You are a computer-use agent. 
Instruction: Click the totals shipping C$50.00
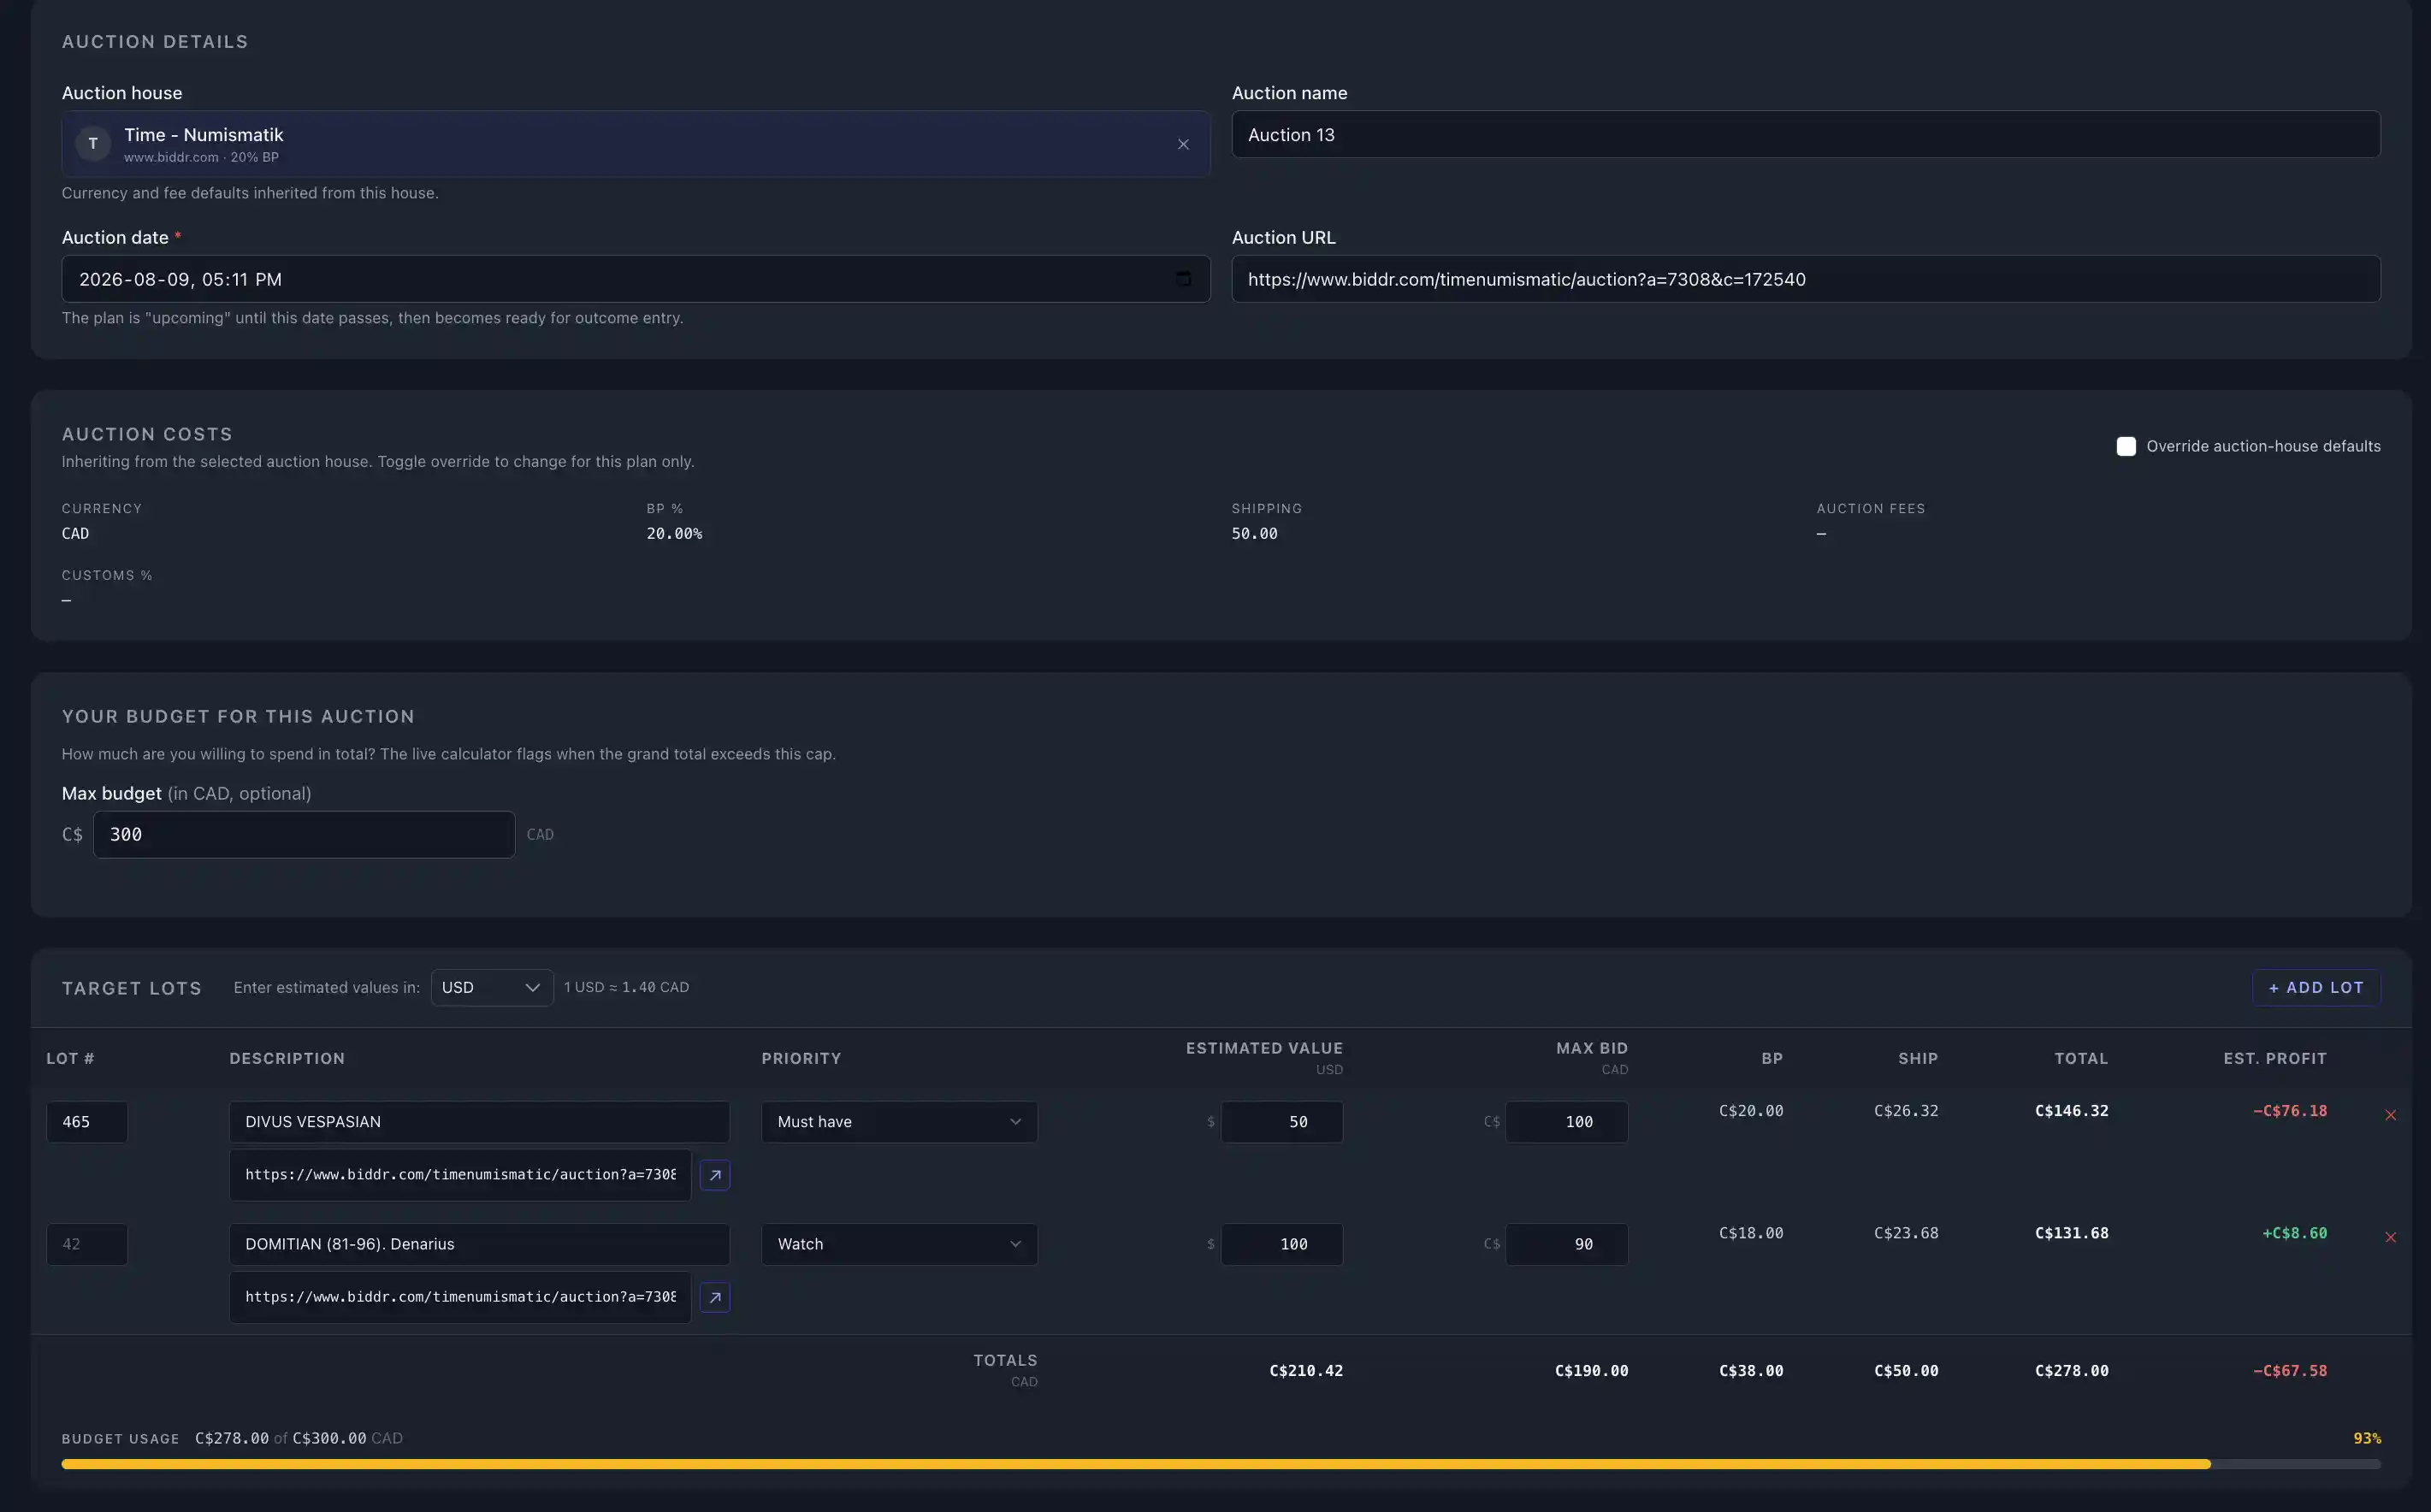1906,1371
